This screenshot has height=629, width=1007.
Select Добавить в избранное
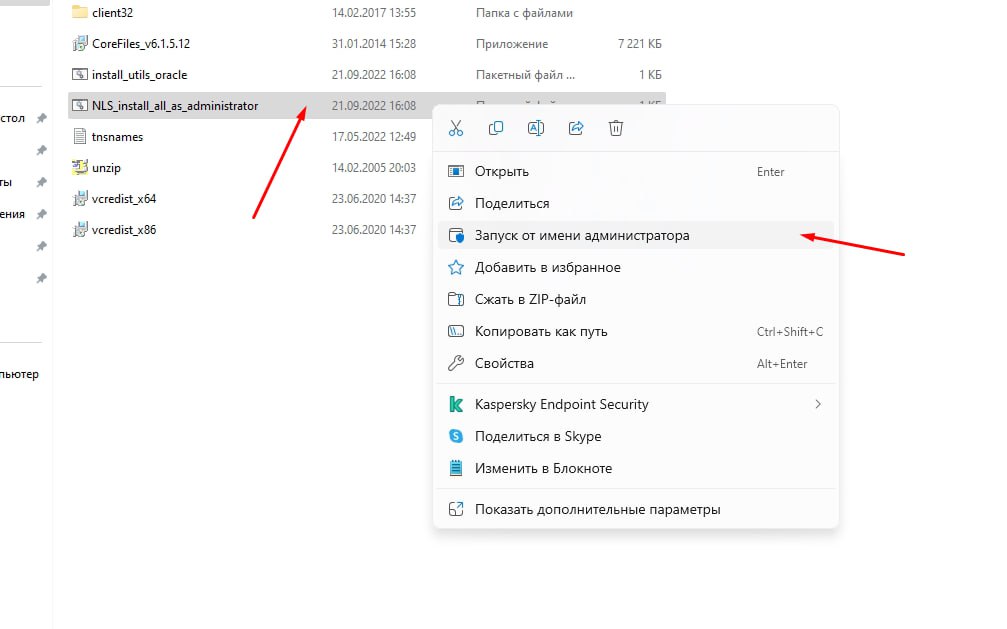tap(635, 268)
